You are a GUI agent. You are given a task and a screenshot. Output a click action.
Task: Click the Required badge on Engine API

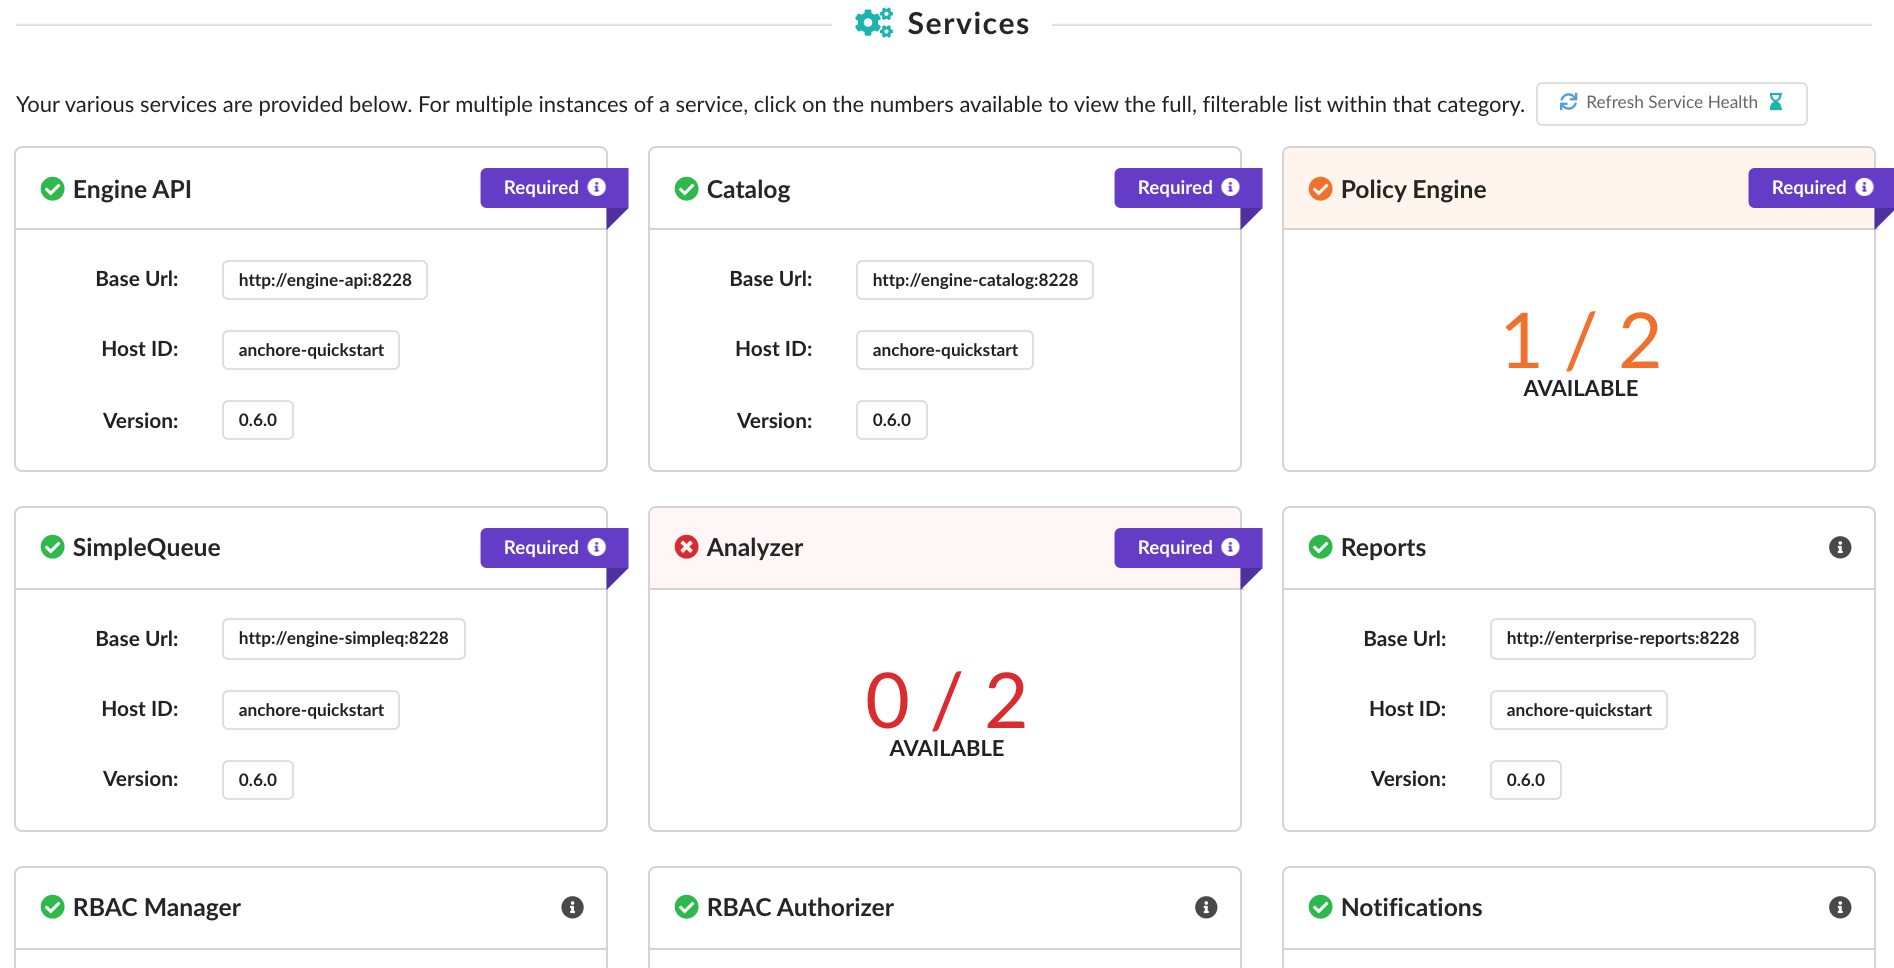pyautogui.click(x=553, y=188)
